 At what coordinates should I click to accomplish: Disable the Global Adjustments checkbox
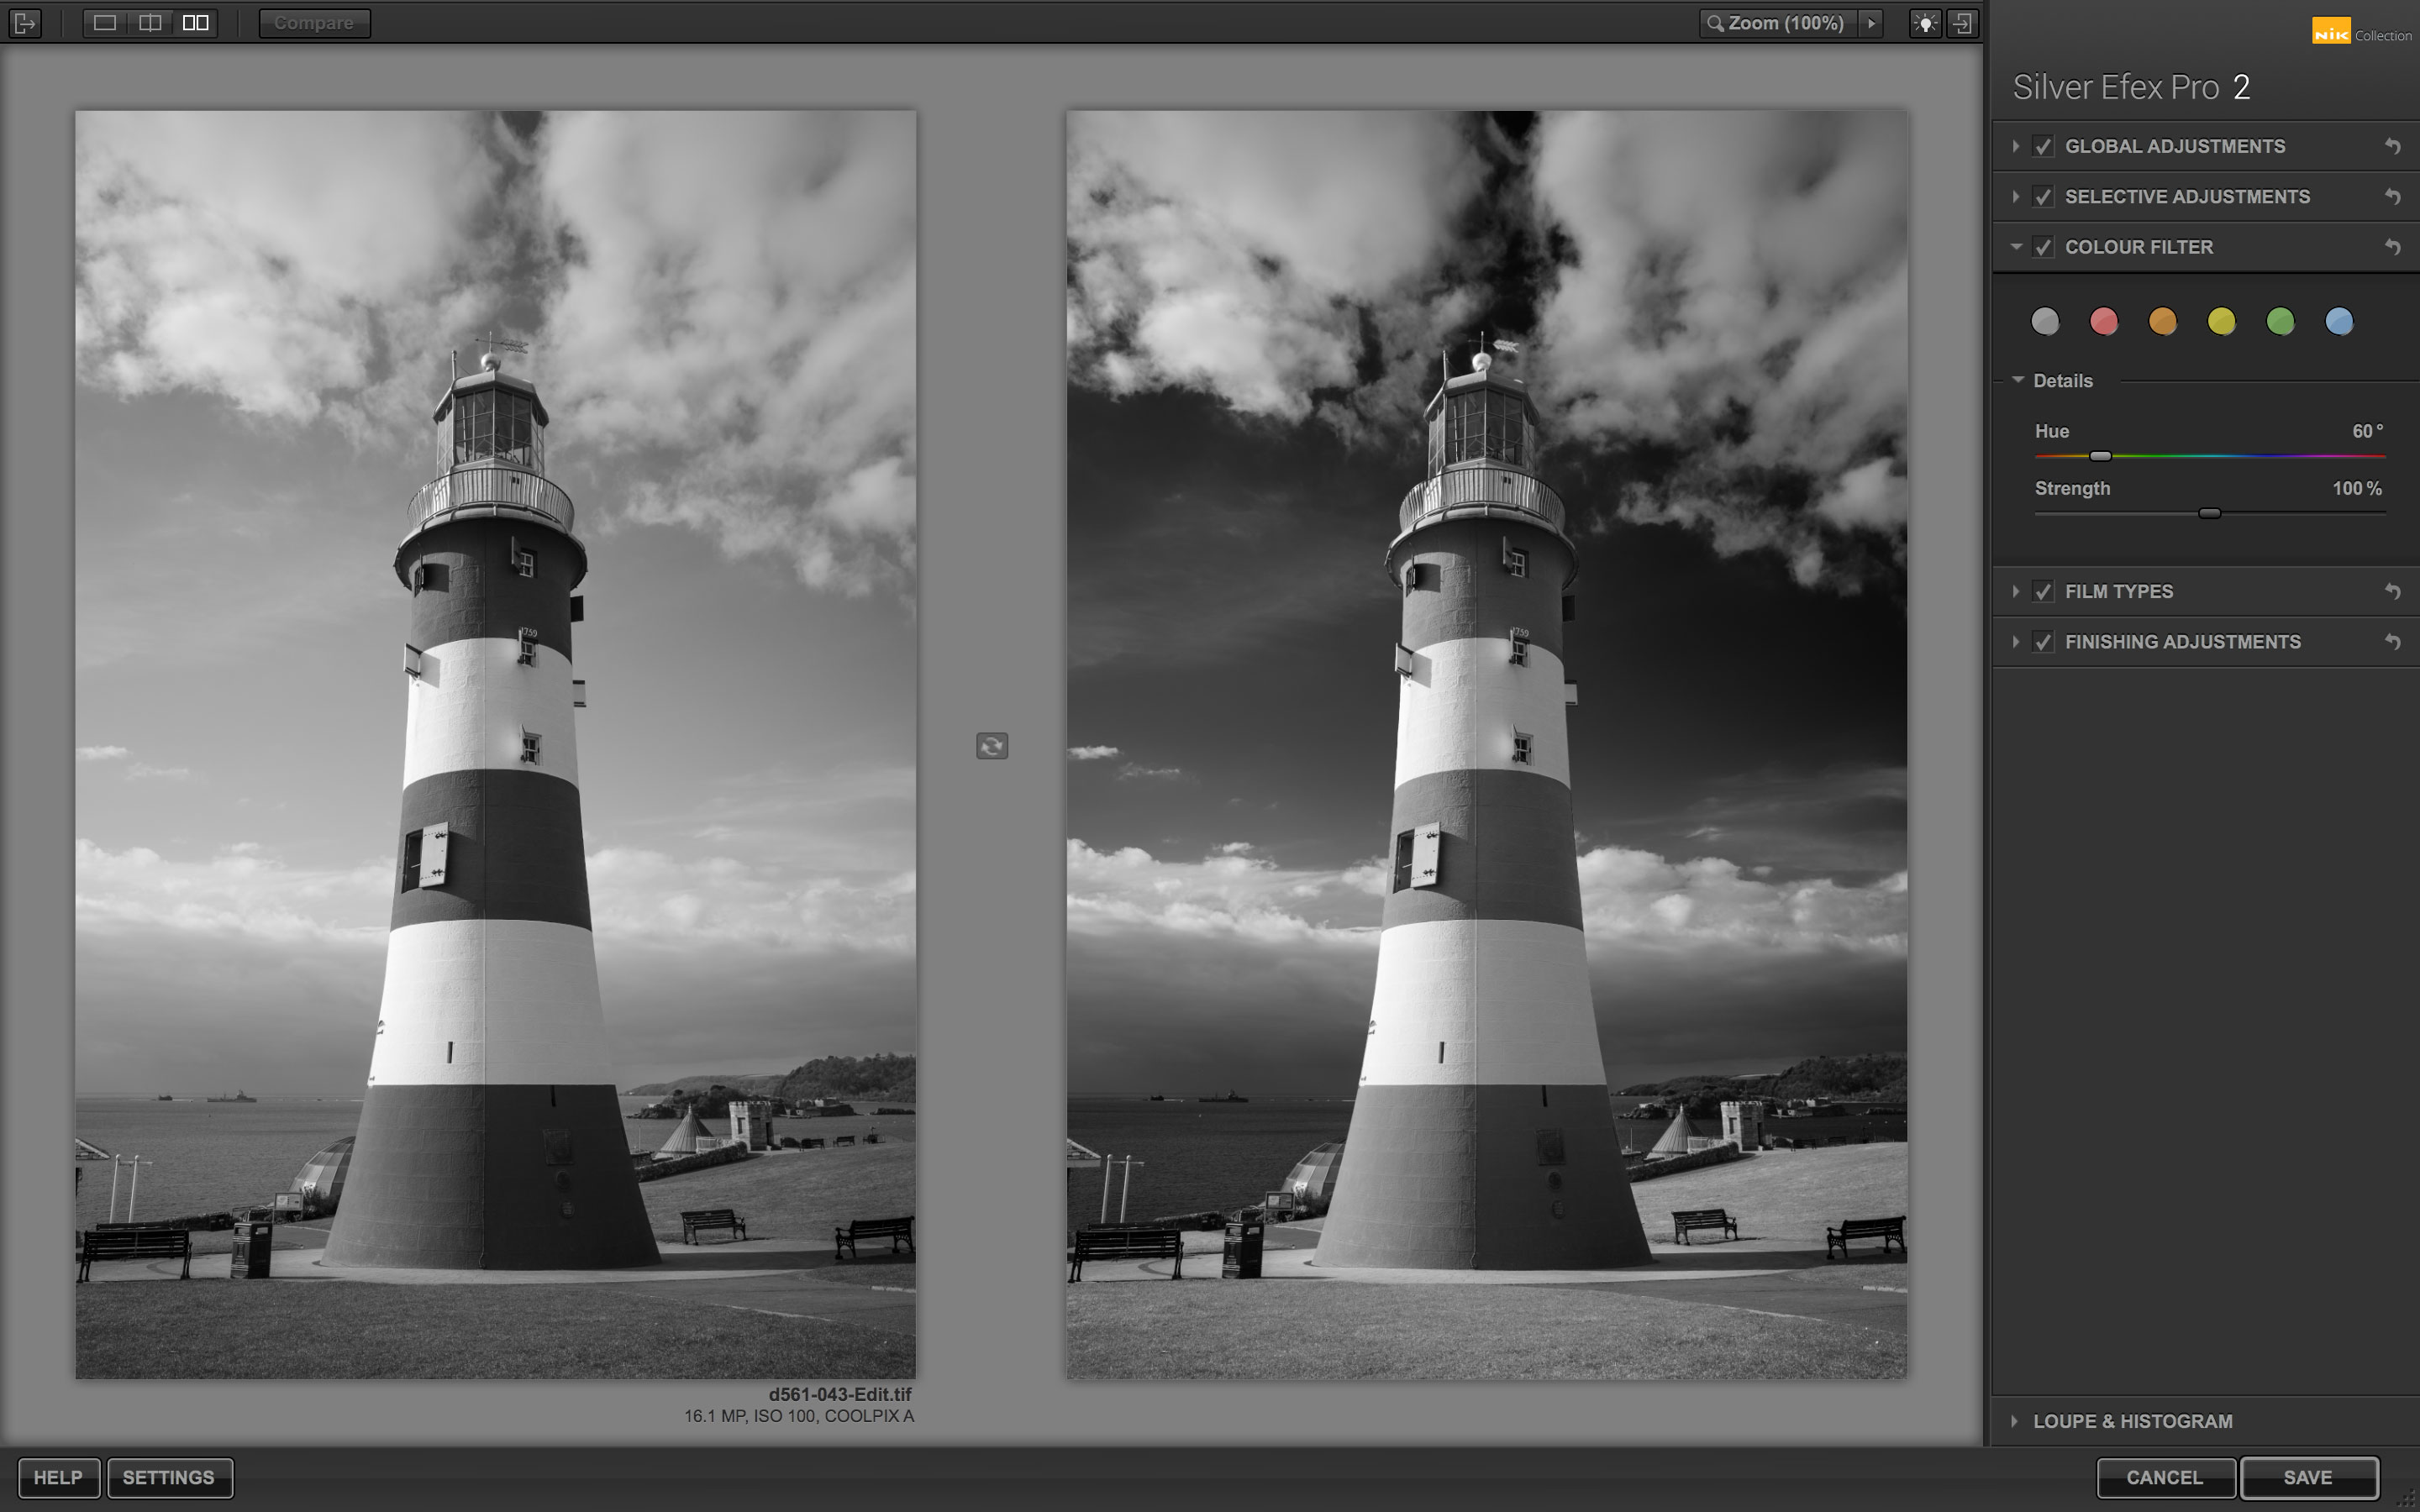pyautogui.click(x=2043, y=146)
